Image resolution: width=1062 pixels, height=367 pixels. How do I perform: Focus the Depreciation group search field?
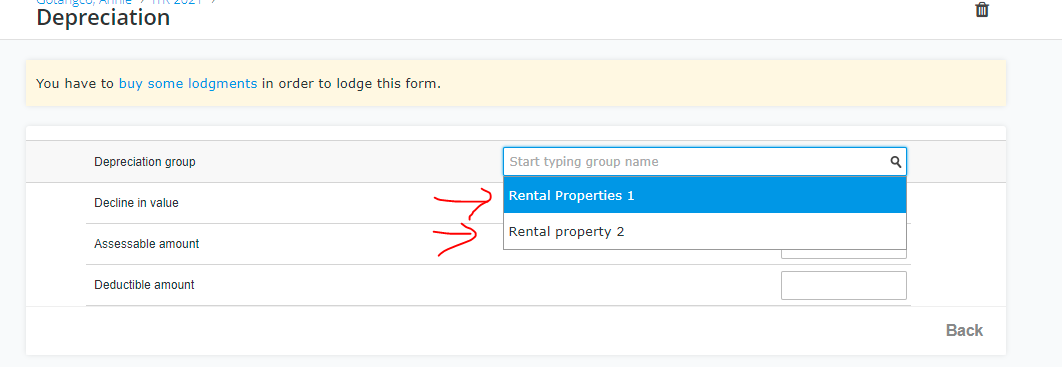point(704,162)
